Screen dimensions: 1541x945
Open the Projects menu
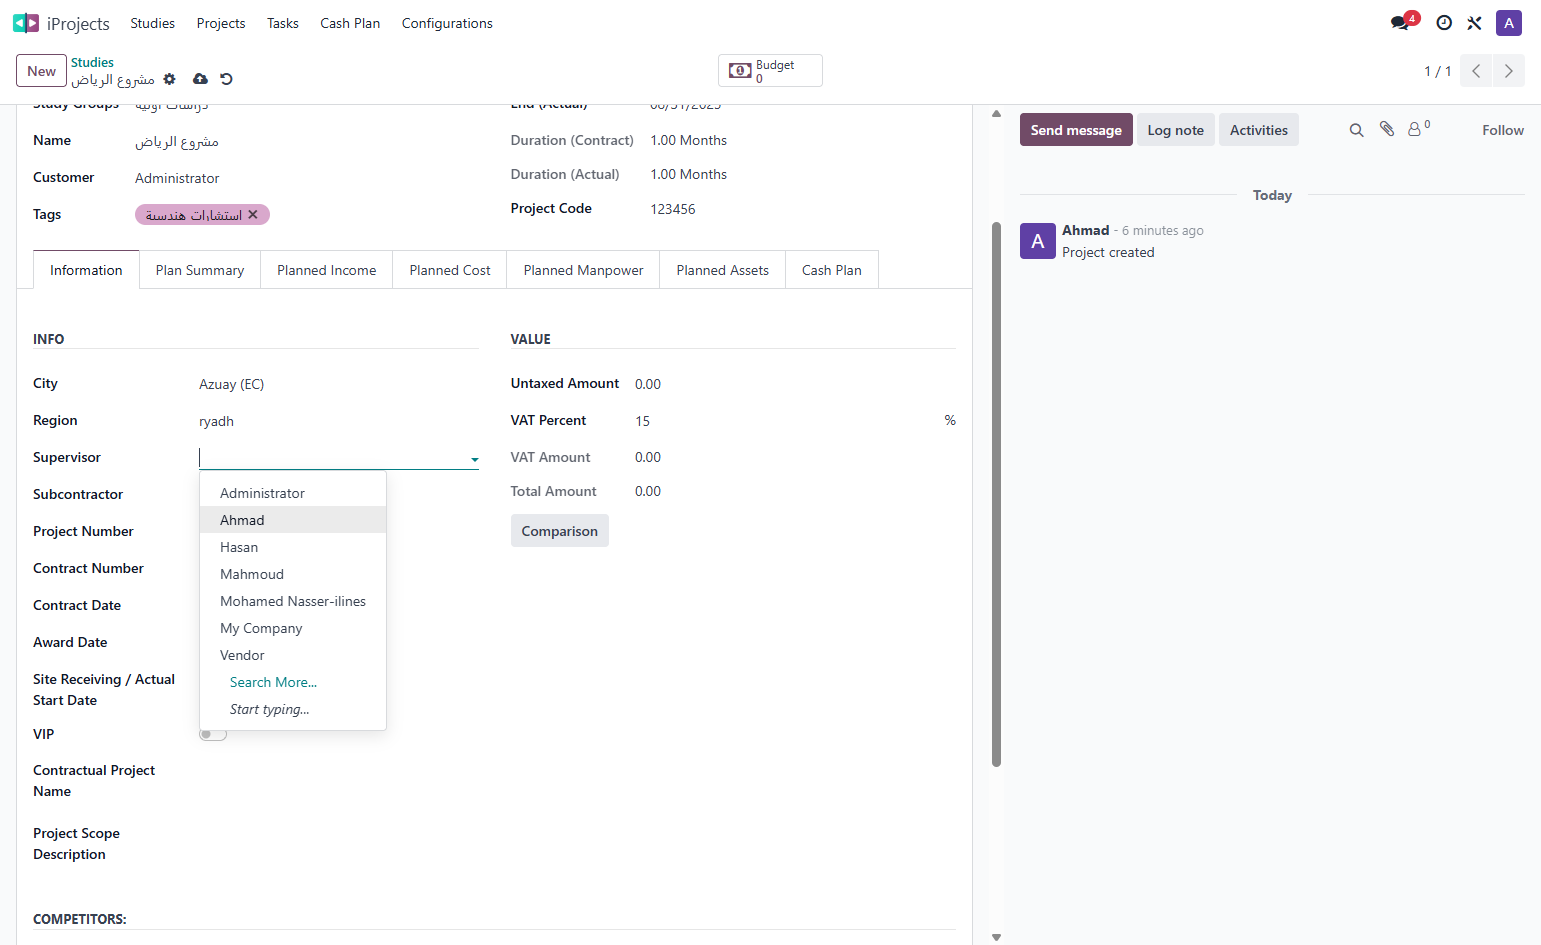[x=221, y=23]
